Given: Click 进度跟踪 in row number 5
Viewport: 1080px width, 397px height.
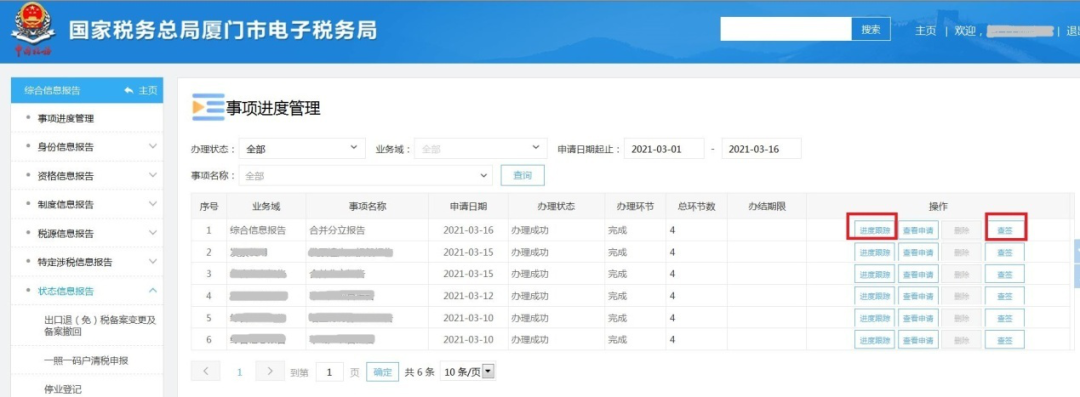Looking at the screenshot, I should pyautogui.click(x=875, y=318).
